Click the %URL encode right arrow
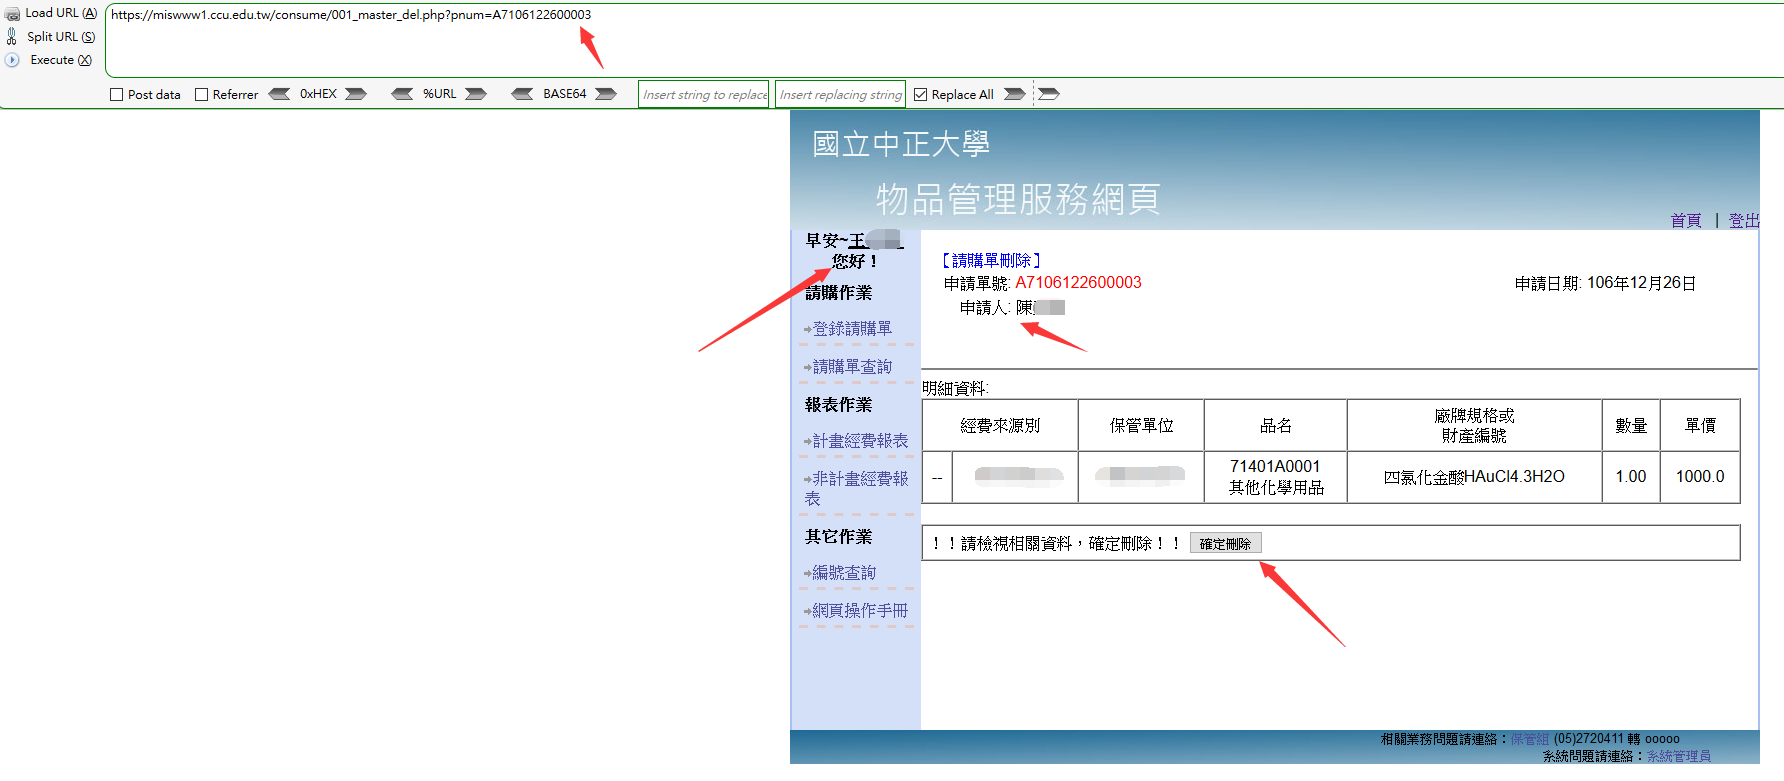1784x781 pixels. 476,94
